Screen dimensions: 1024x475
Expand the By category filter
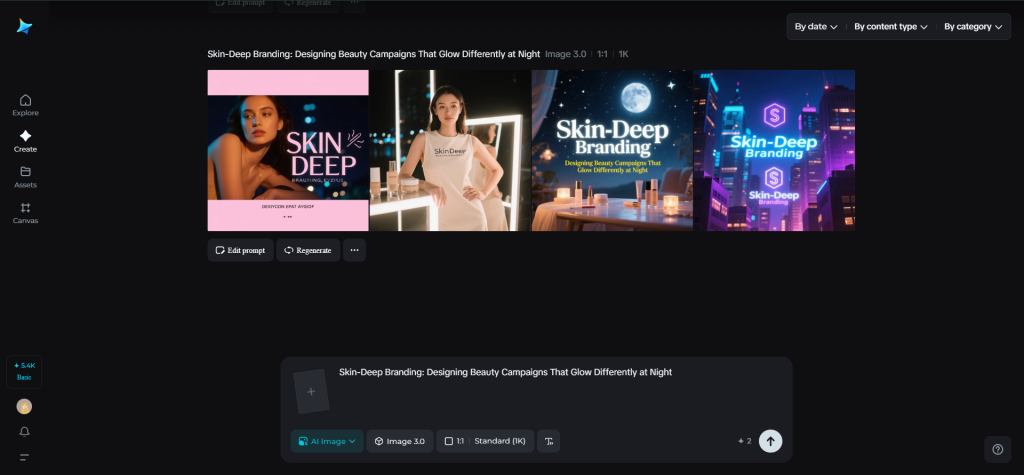click(972, 27)
